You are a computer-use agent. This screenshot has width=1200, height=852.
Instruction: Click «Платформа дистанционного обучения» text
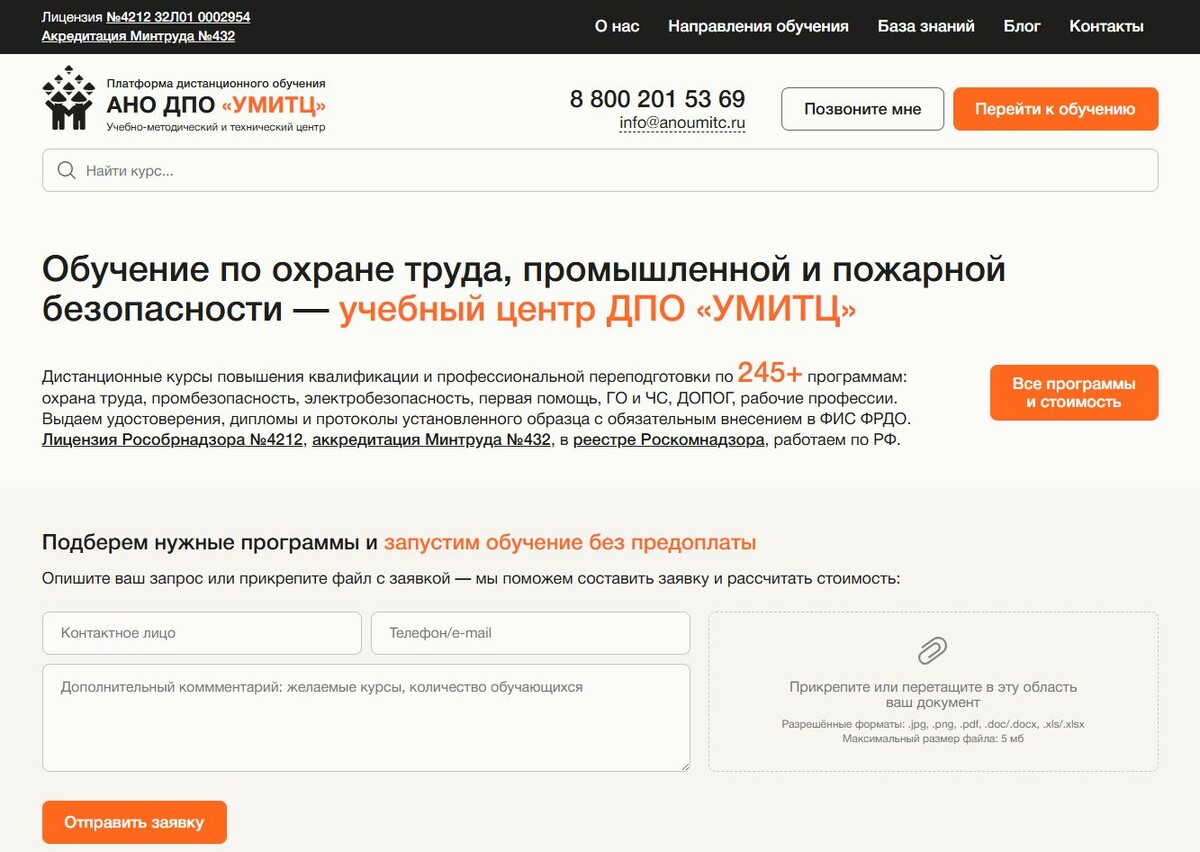216,84
